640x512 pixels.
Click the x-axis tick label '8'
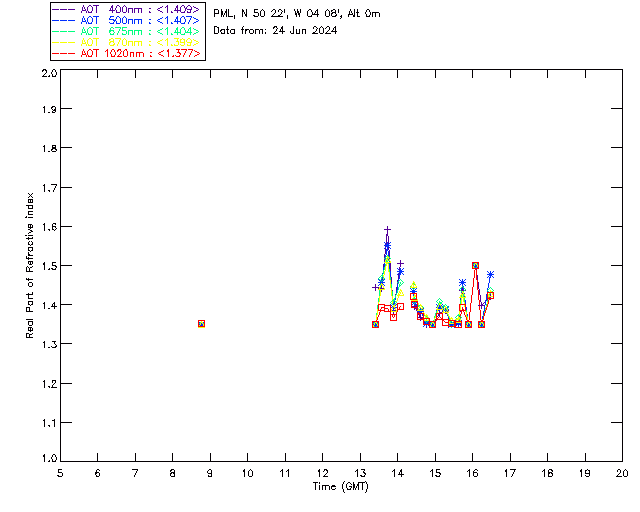173,473
